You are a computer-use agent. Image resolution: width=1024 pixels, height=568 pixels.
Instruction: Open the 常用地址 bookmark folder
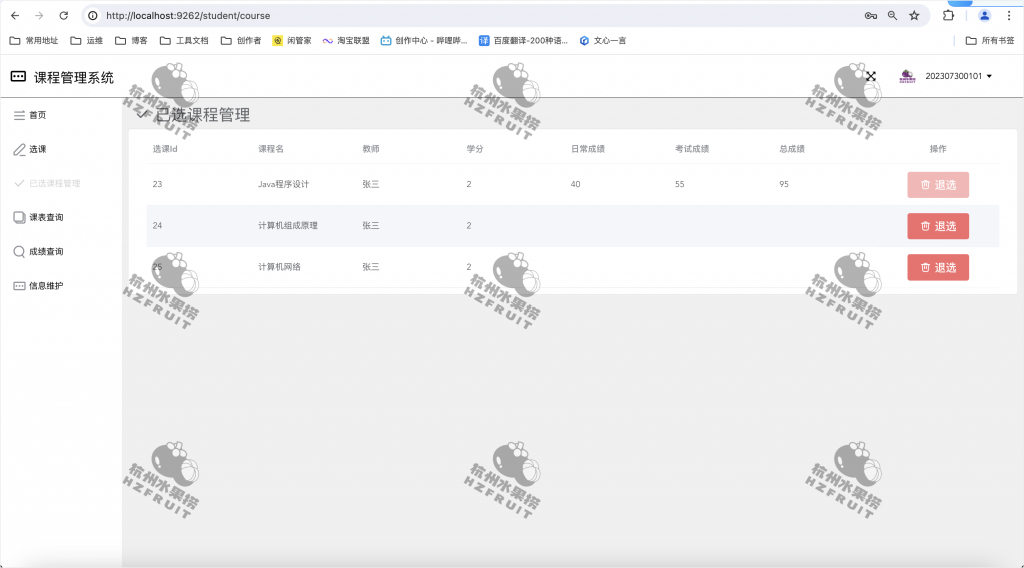tap(34, 40)
